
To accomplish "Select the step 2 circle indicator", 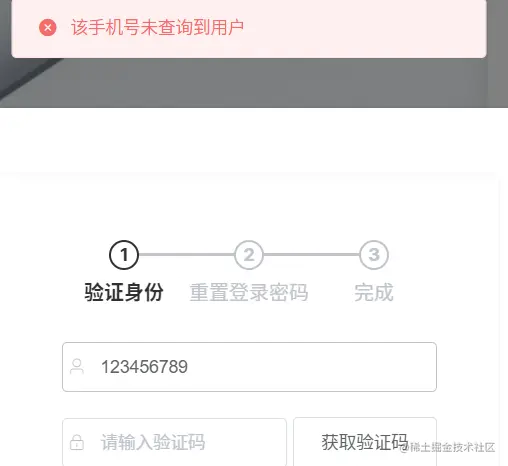I will click(x=249, y=255).
